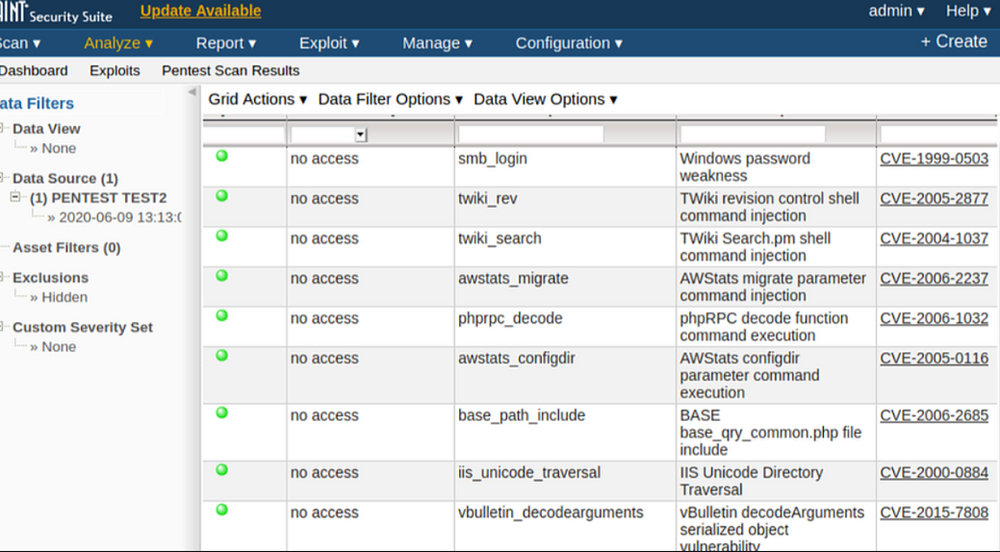Open CVE-2006-1032 link

click(x=934, y=318)
